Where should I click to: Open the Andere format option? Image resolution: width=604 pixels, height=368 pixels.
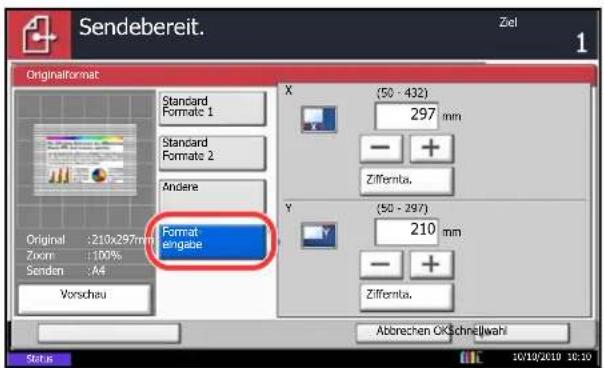click(x=212, y=196)
